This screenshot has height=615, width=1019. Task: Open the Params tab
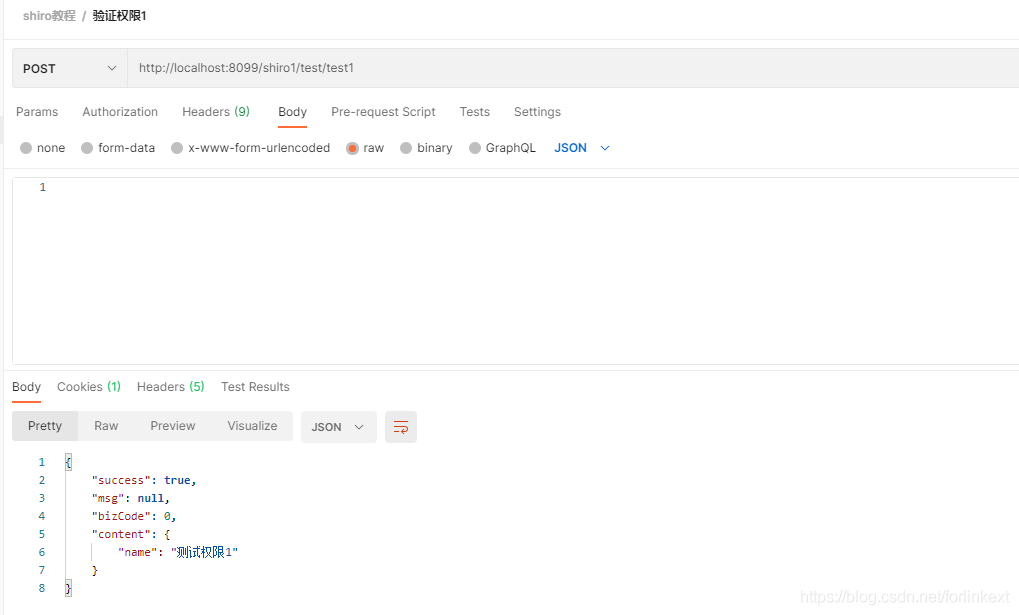tap(37, 112)
